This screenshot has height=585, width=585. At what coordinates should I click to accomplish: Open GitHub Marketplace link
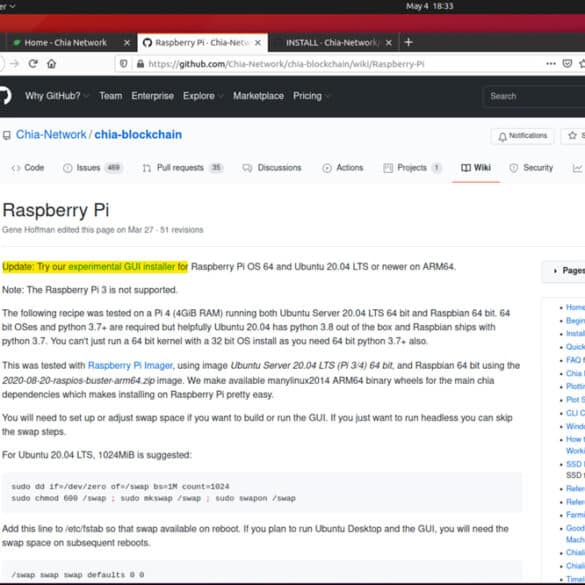(258, 96)
